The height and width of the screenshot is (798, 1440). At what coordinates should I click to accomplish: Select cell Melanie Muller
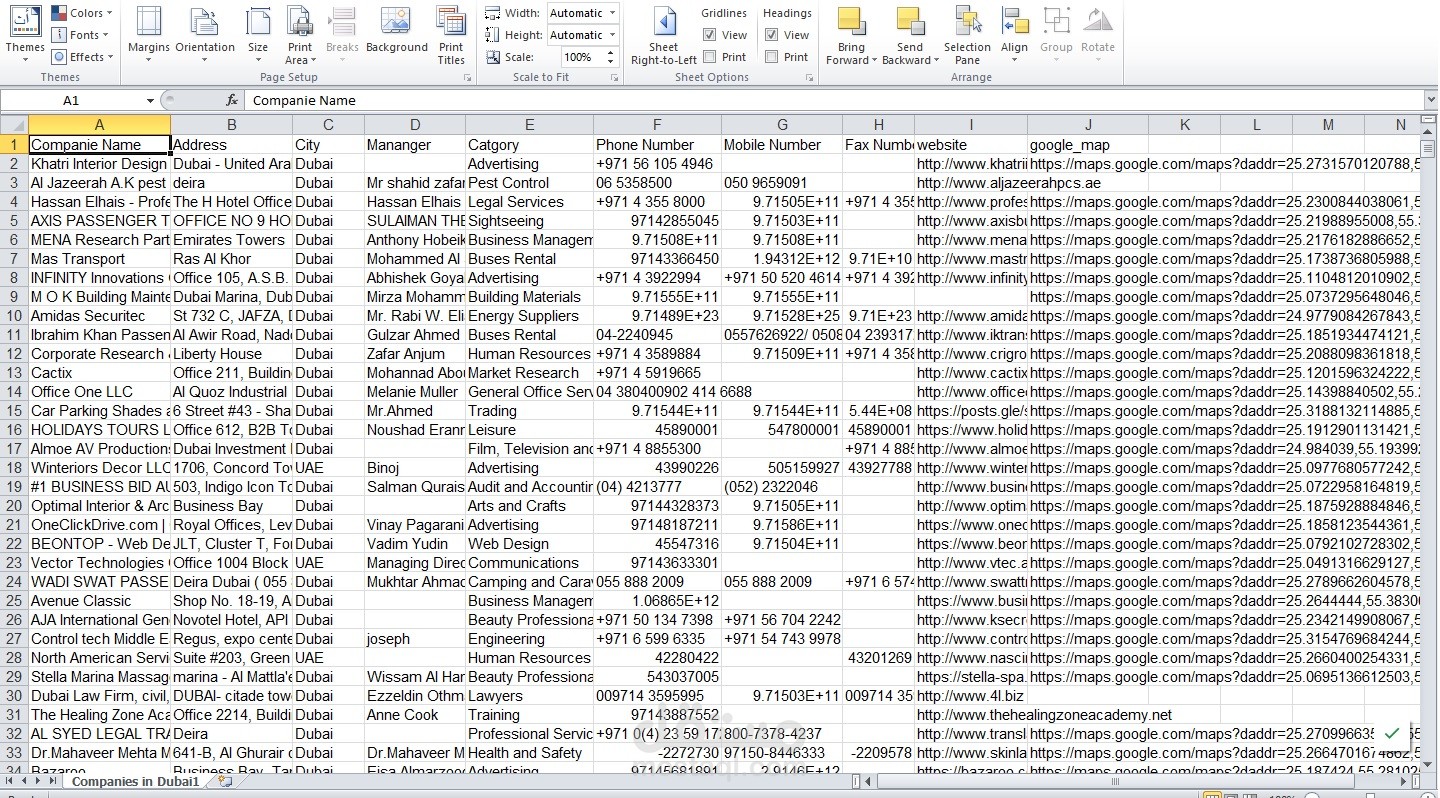(415, 392)
